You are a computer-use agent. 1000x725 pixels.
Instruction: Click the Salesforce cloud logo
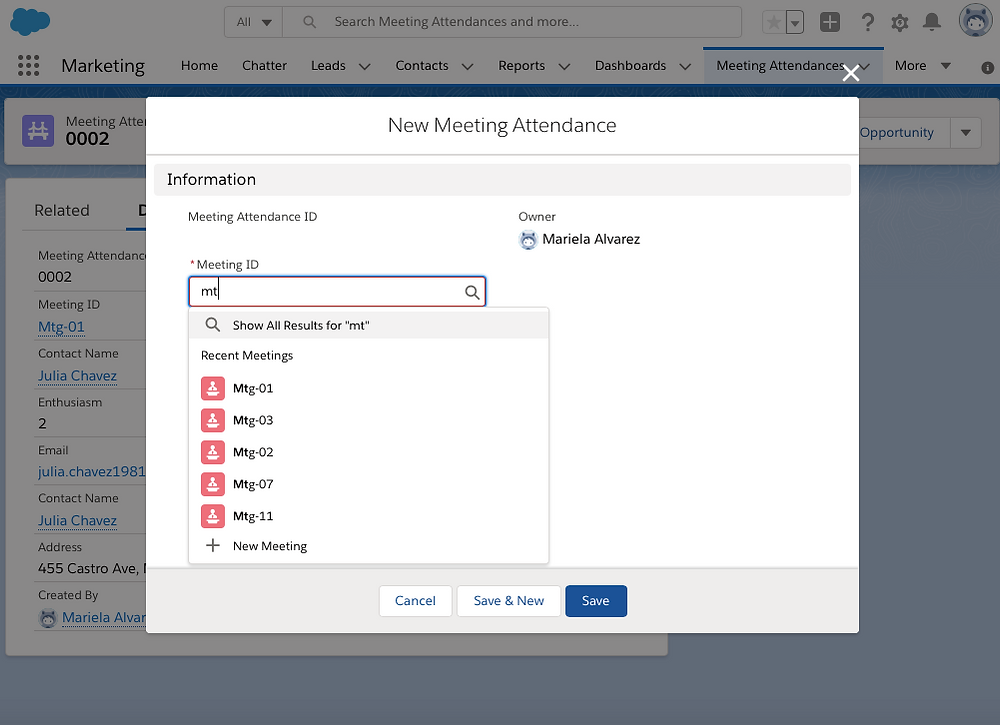(x=30, y=22)
